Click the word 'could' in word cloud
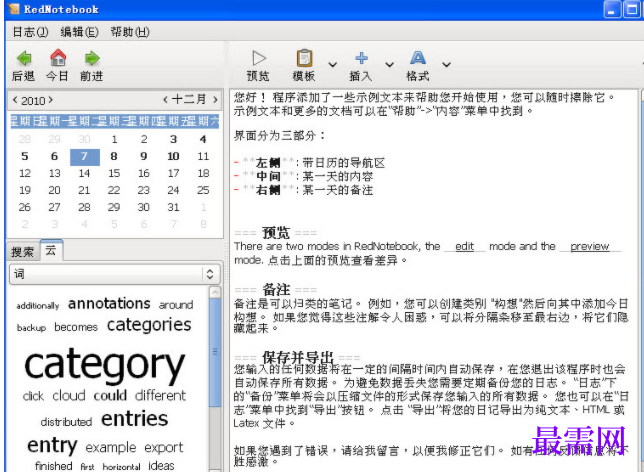The width and height of the screenshot is (644, 472). click(110, 395)
